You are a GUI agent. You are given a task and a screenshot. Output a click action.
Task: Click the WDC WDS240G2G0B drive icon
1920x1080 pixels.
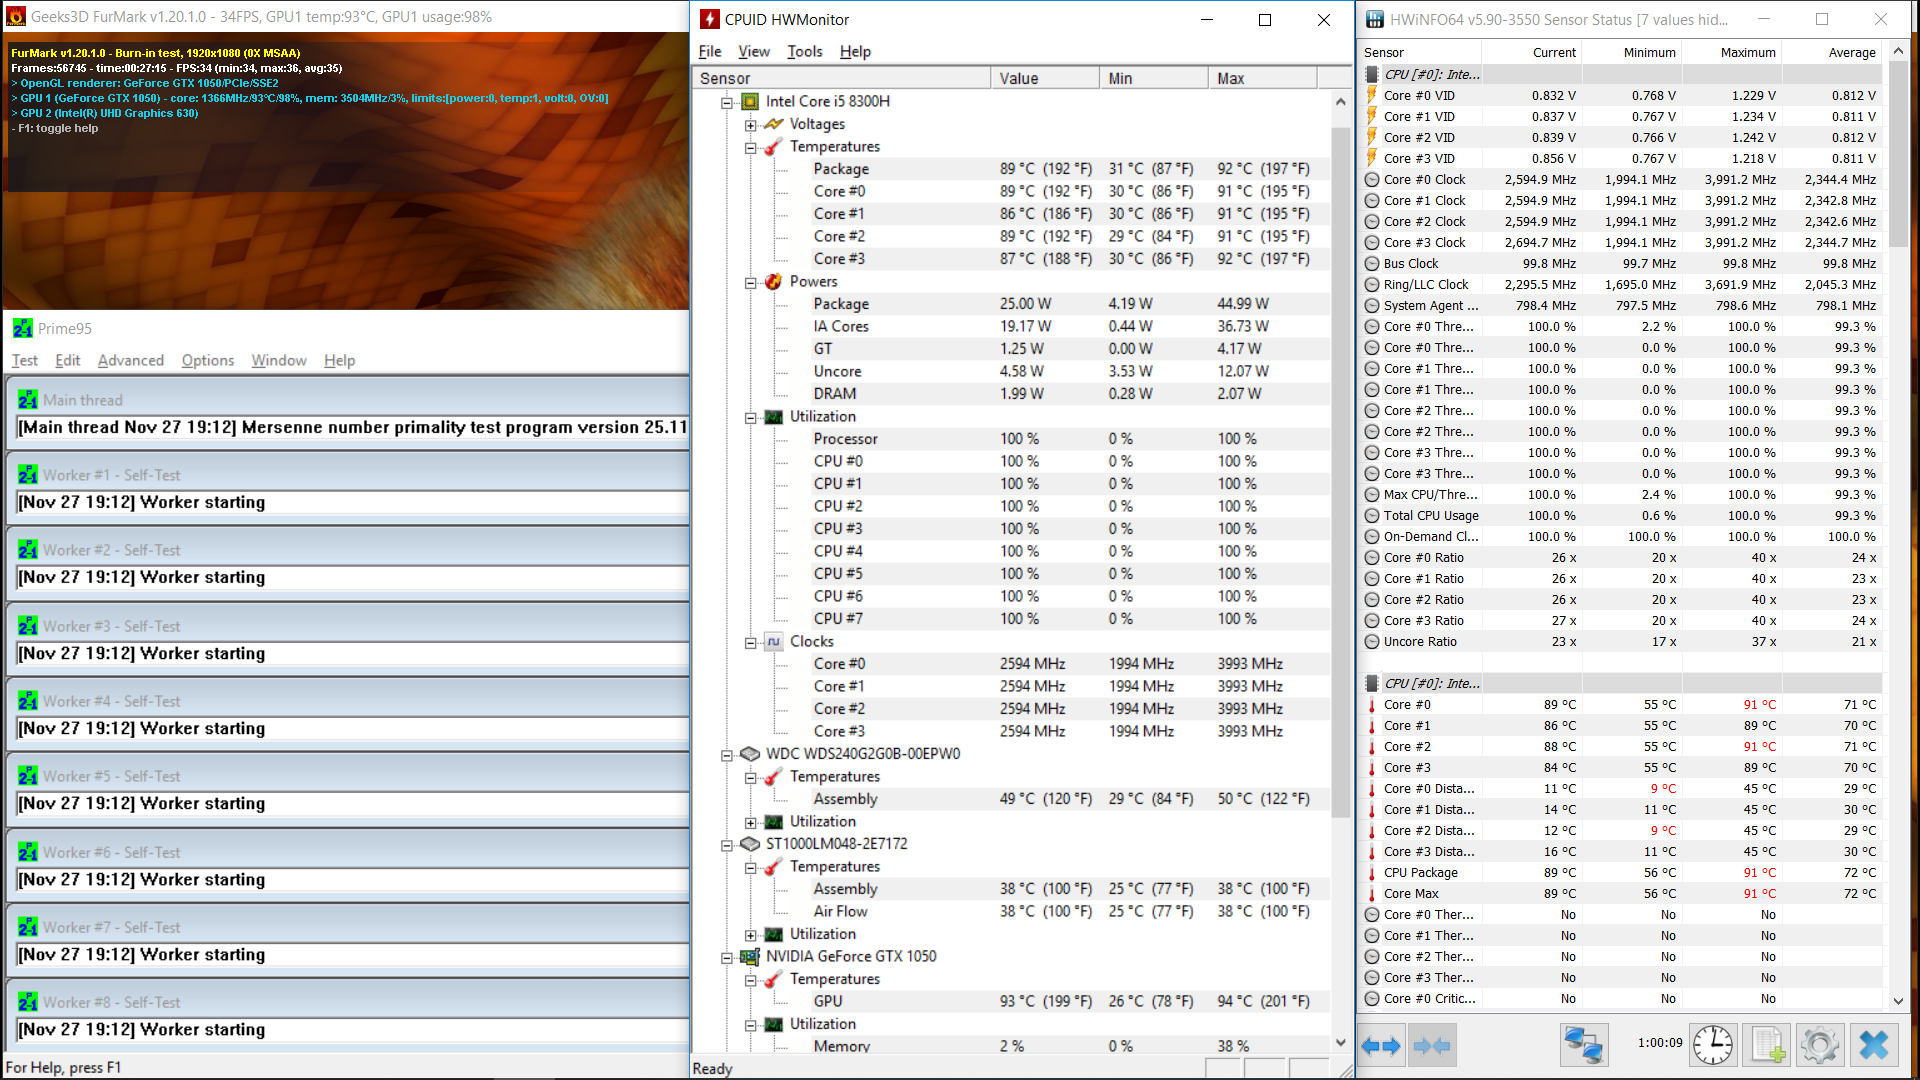coord(750,754)
